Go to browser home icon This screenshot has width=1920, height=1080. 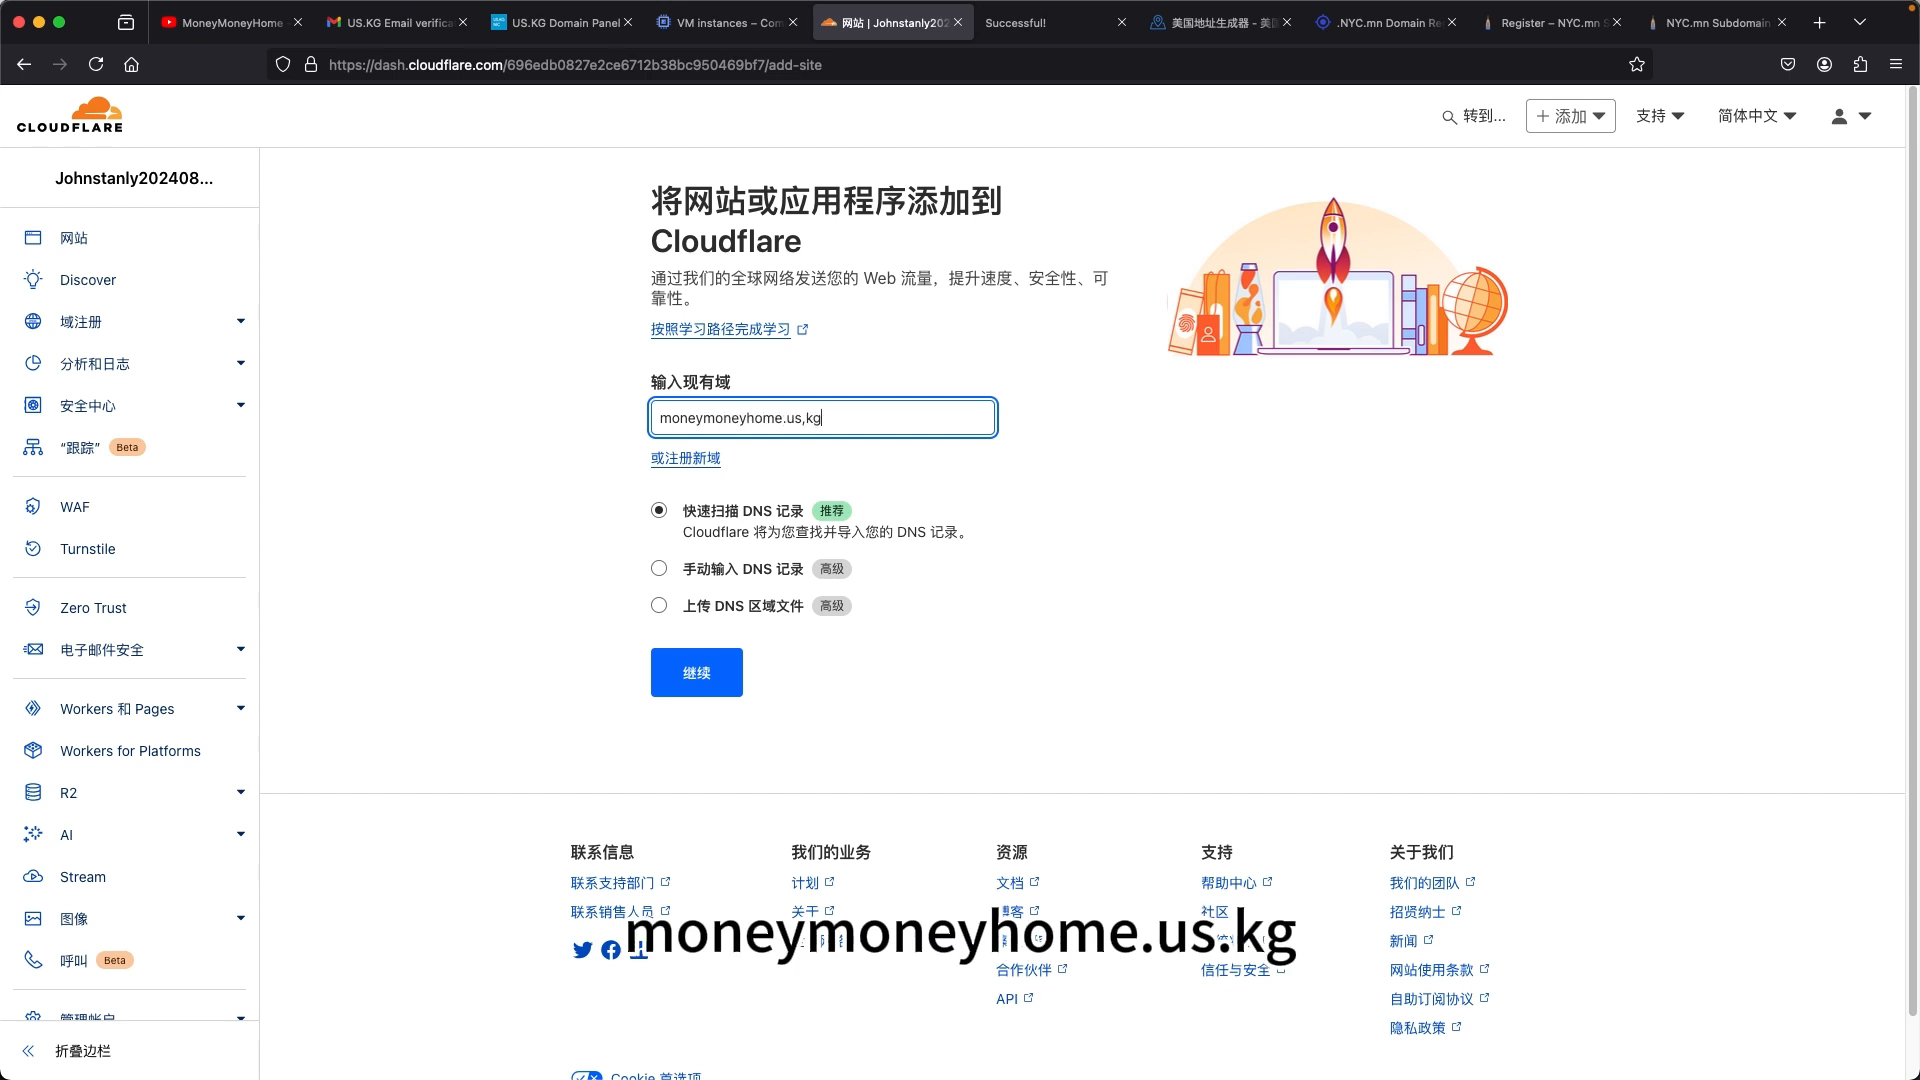131,64
